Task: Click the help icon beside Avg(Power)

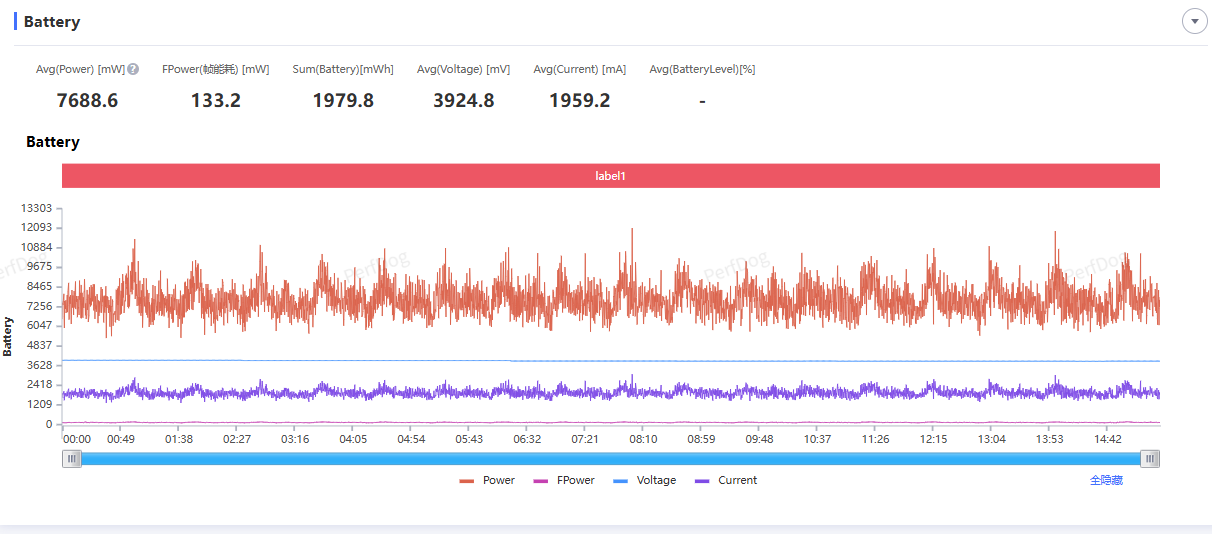Action: point(133,70)
